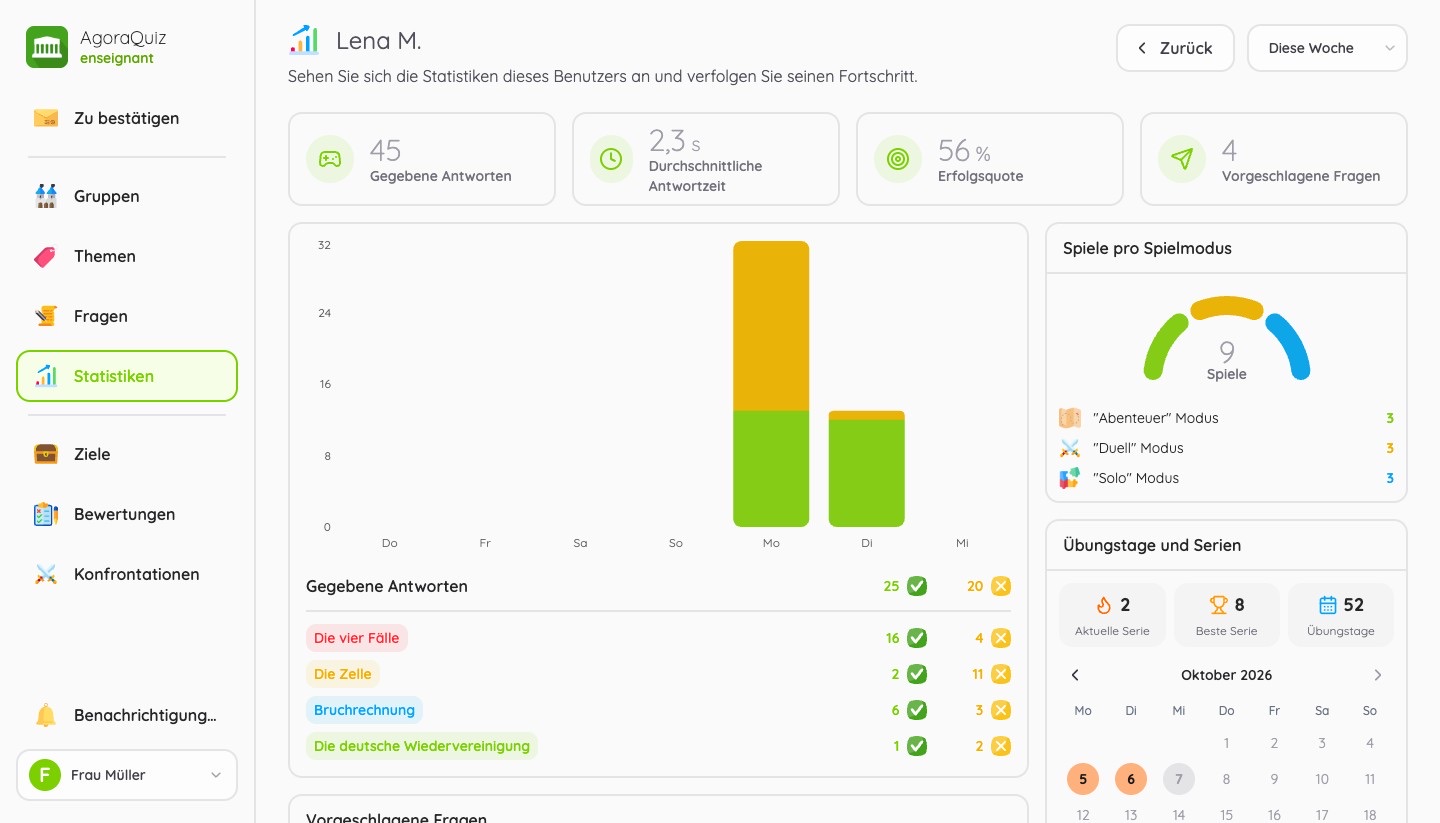Click the Themen tag icon
The width and height of the screenshot is (1440, 823).
click(46, 256)
